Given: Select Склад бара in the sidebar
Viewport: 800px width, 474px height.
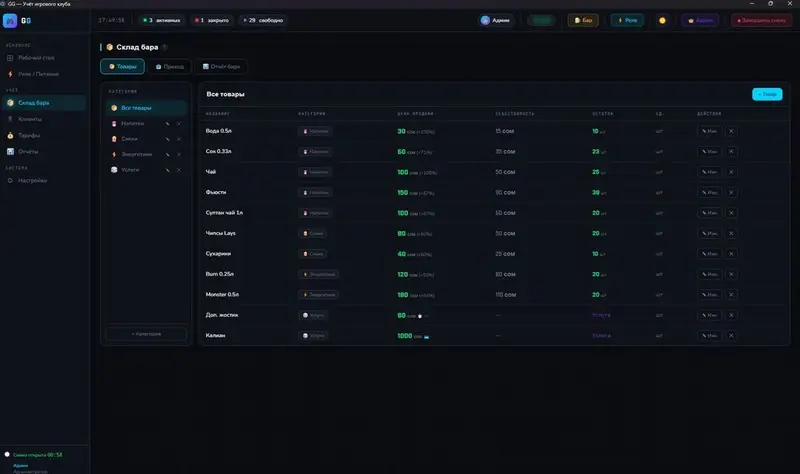Looking at the screenshot, I should (43, 103).
